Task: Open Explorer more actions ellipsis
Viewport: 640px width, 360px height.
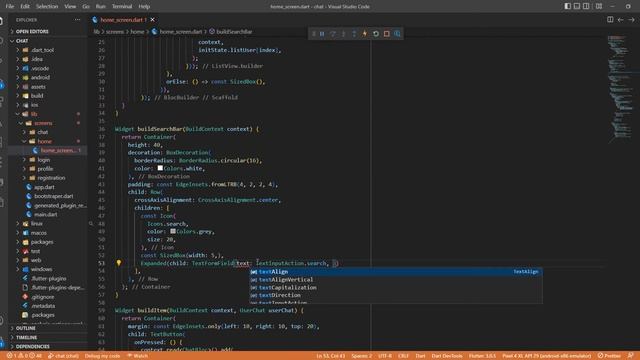Action: tap(77, 20)
